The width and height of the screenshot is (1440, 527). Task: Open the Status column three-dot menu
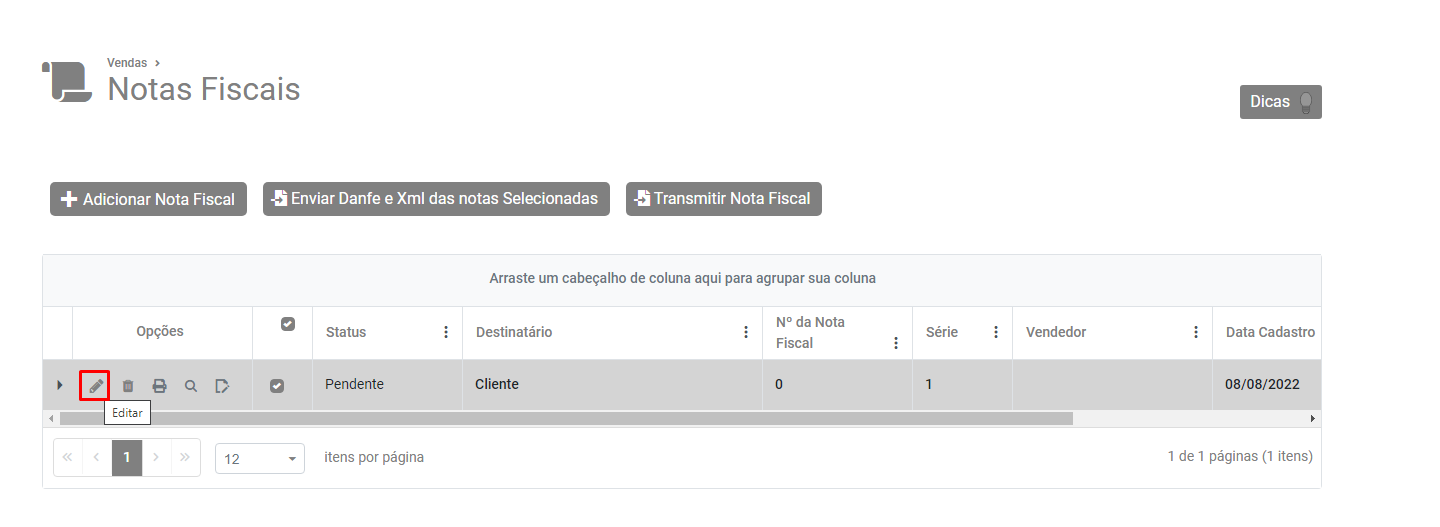coord(446,332)
